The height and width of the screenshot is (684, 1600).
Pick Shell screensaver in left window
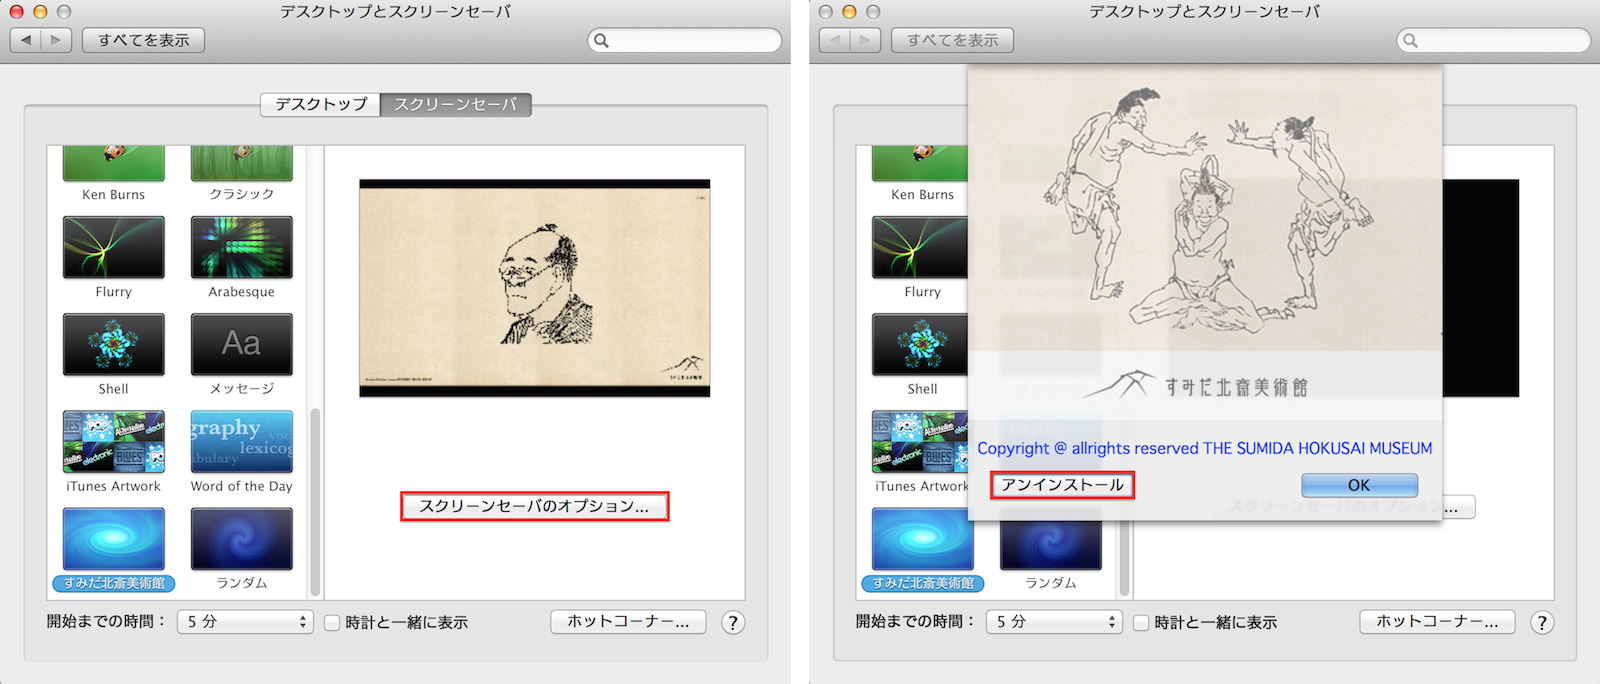[x=114, y=345]
